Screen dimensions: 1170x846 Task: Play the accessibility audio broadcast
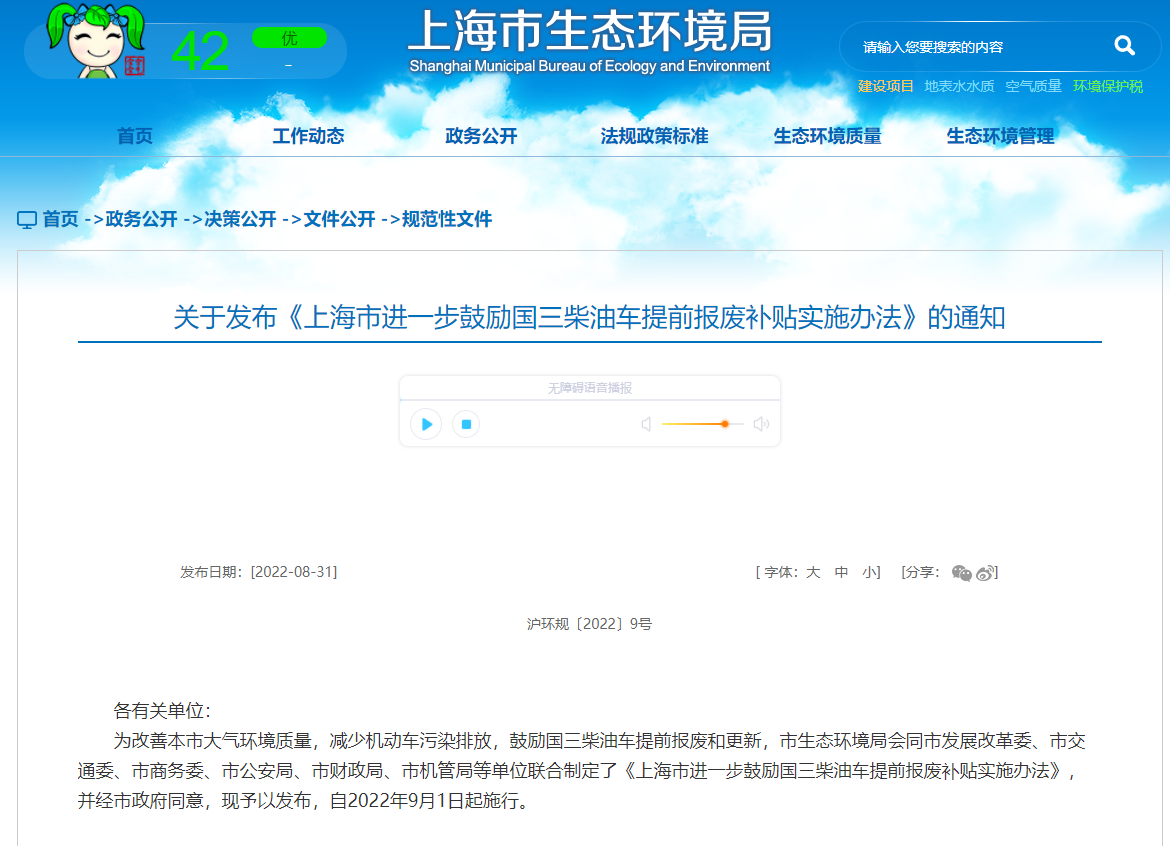[x=426, y=424]
